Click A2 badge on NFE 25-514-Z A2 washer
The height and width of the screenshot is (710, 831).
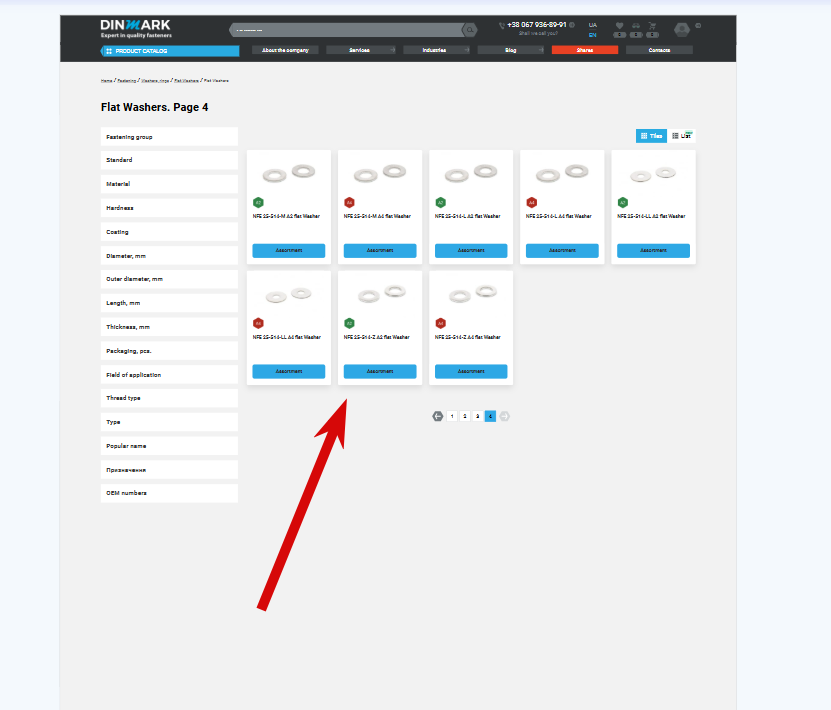click(349, 323)
